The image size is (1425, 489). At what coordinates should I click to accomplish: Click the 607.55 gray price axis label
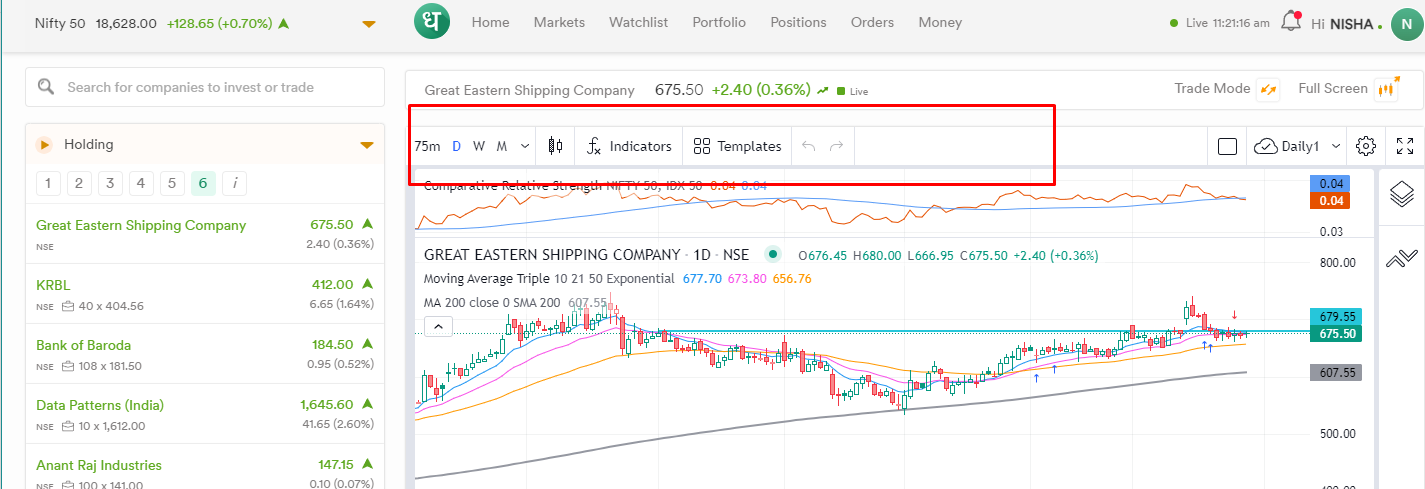(1336, 372)
